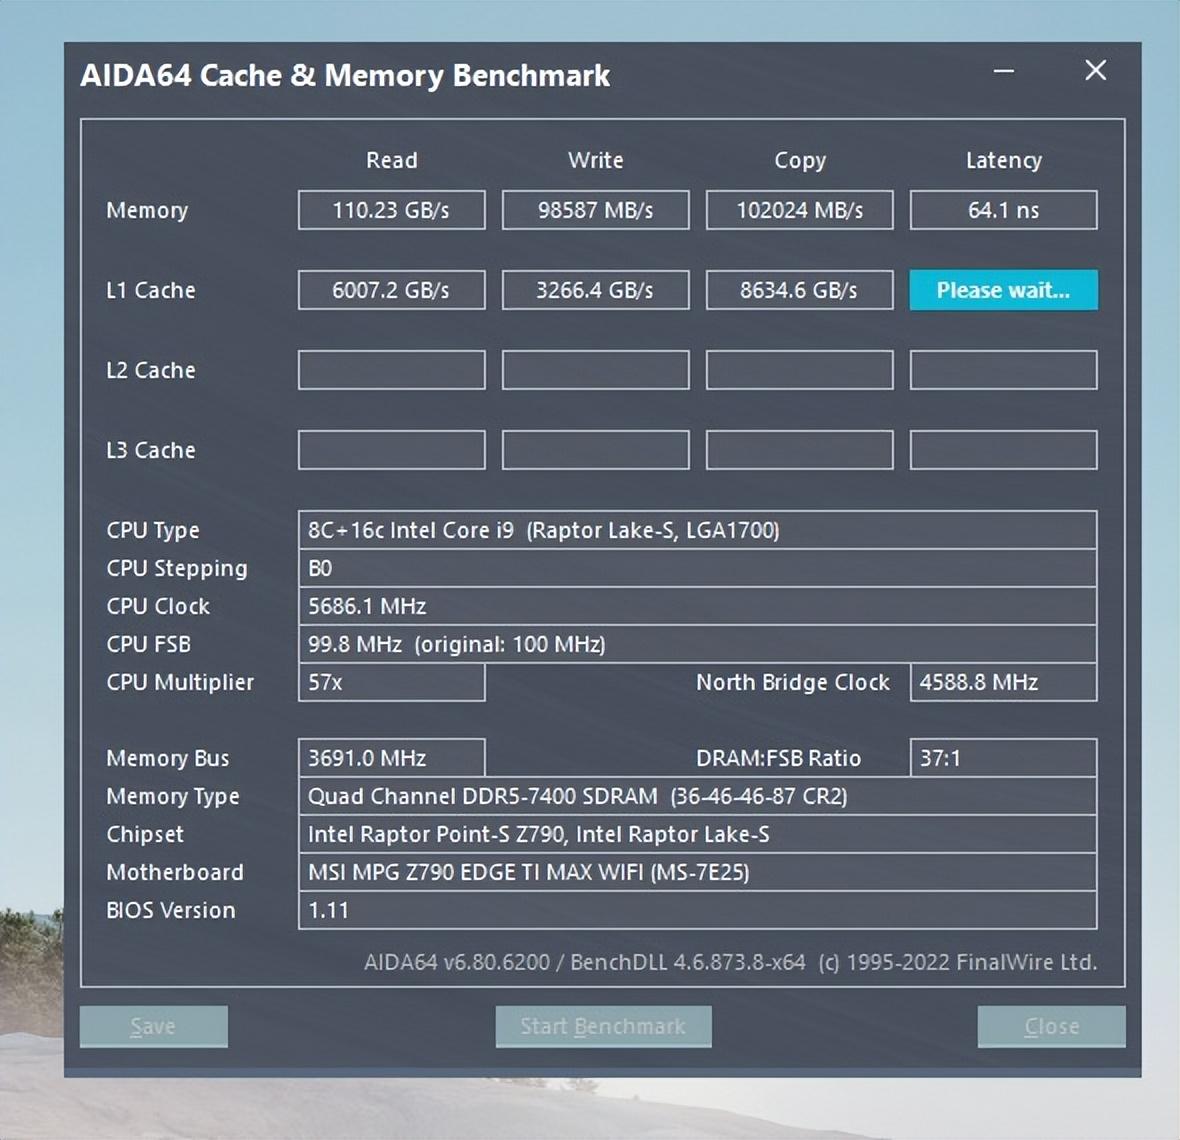This screenshot has width=1180, height=1140.
Task: Click the Memory Bus label
Action: click(167, 758)
